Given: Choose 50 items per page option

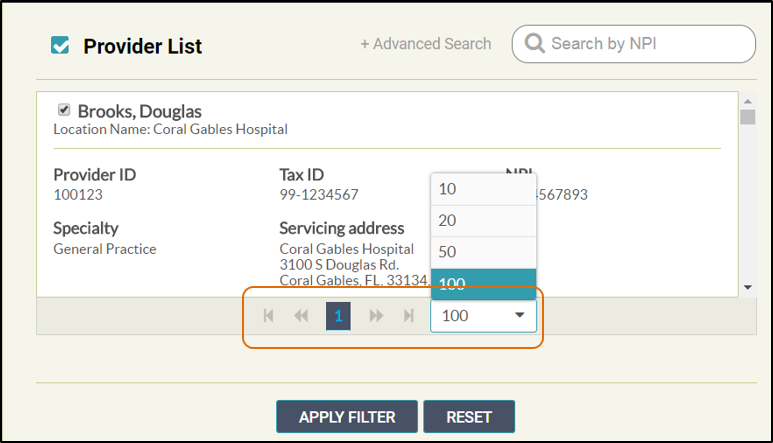Looking at the screenshot, I should [484, 252].
